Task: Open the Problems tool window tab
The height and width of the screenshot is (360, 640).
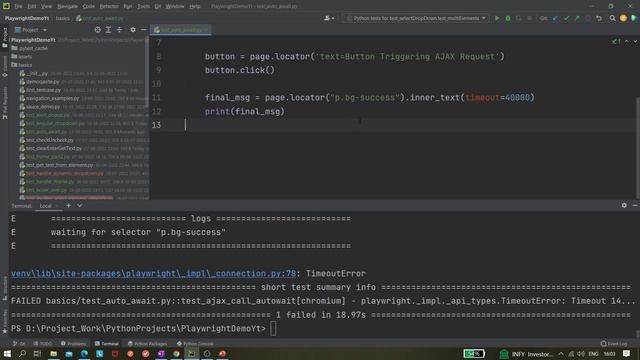Action: (x=73, y=344)
